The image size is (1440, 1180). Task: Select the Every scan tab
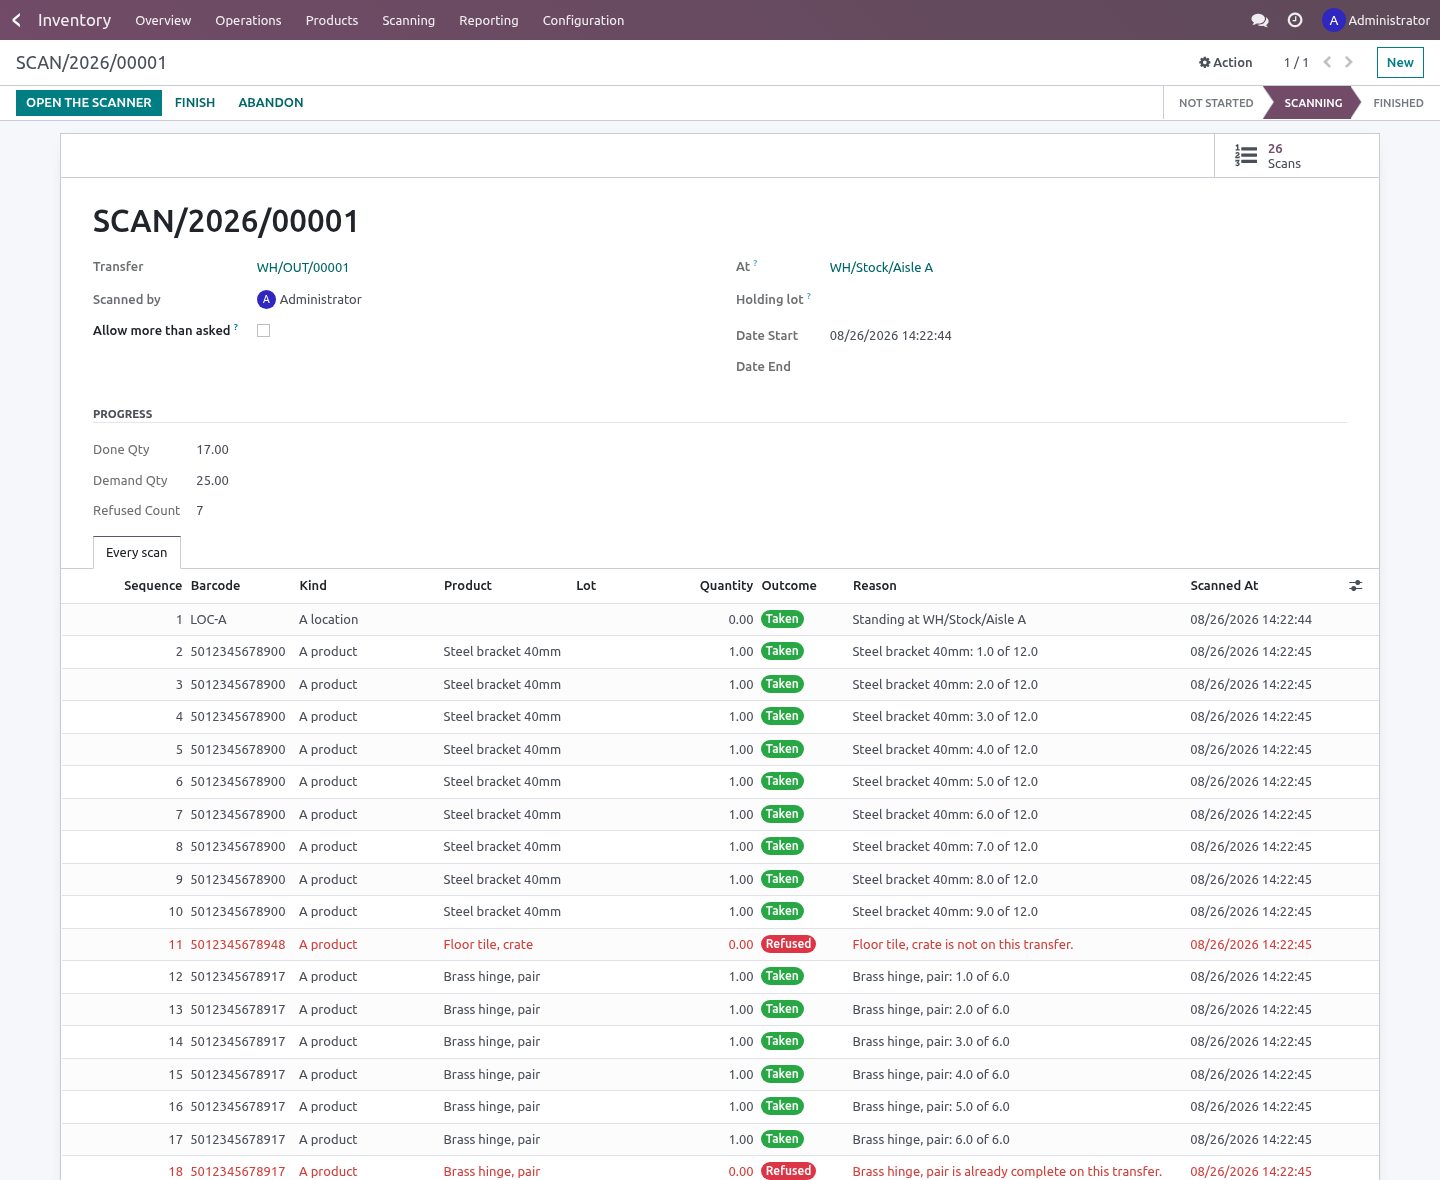137,553
